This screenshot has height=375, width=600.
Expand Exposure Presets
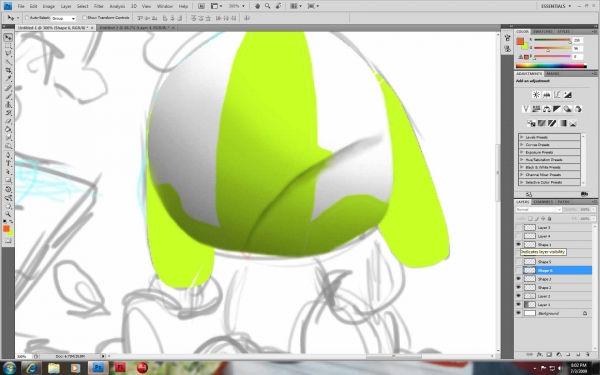[522, 152]
